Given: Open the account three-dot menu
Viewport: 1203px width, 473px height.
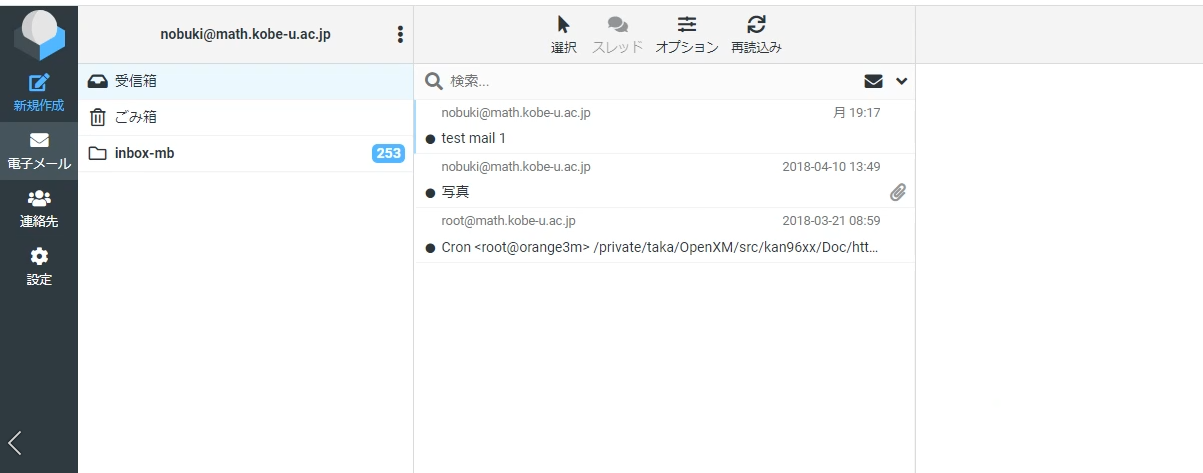Looking at the screenshot, I should click(x=400, y=34).
